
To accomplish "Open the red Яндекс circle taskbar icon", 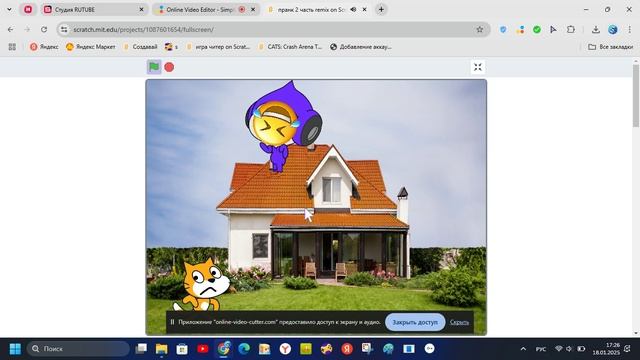I will (x=347, y=349).
